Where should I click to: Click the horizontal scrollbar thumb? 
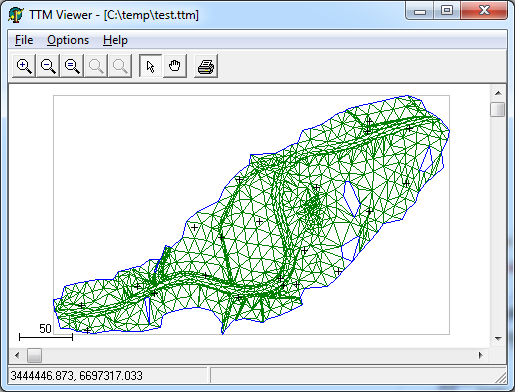34,355
